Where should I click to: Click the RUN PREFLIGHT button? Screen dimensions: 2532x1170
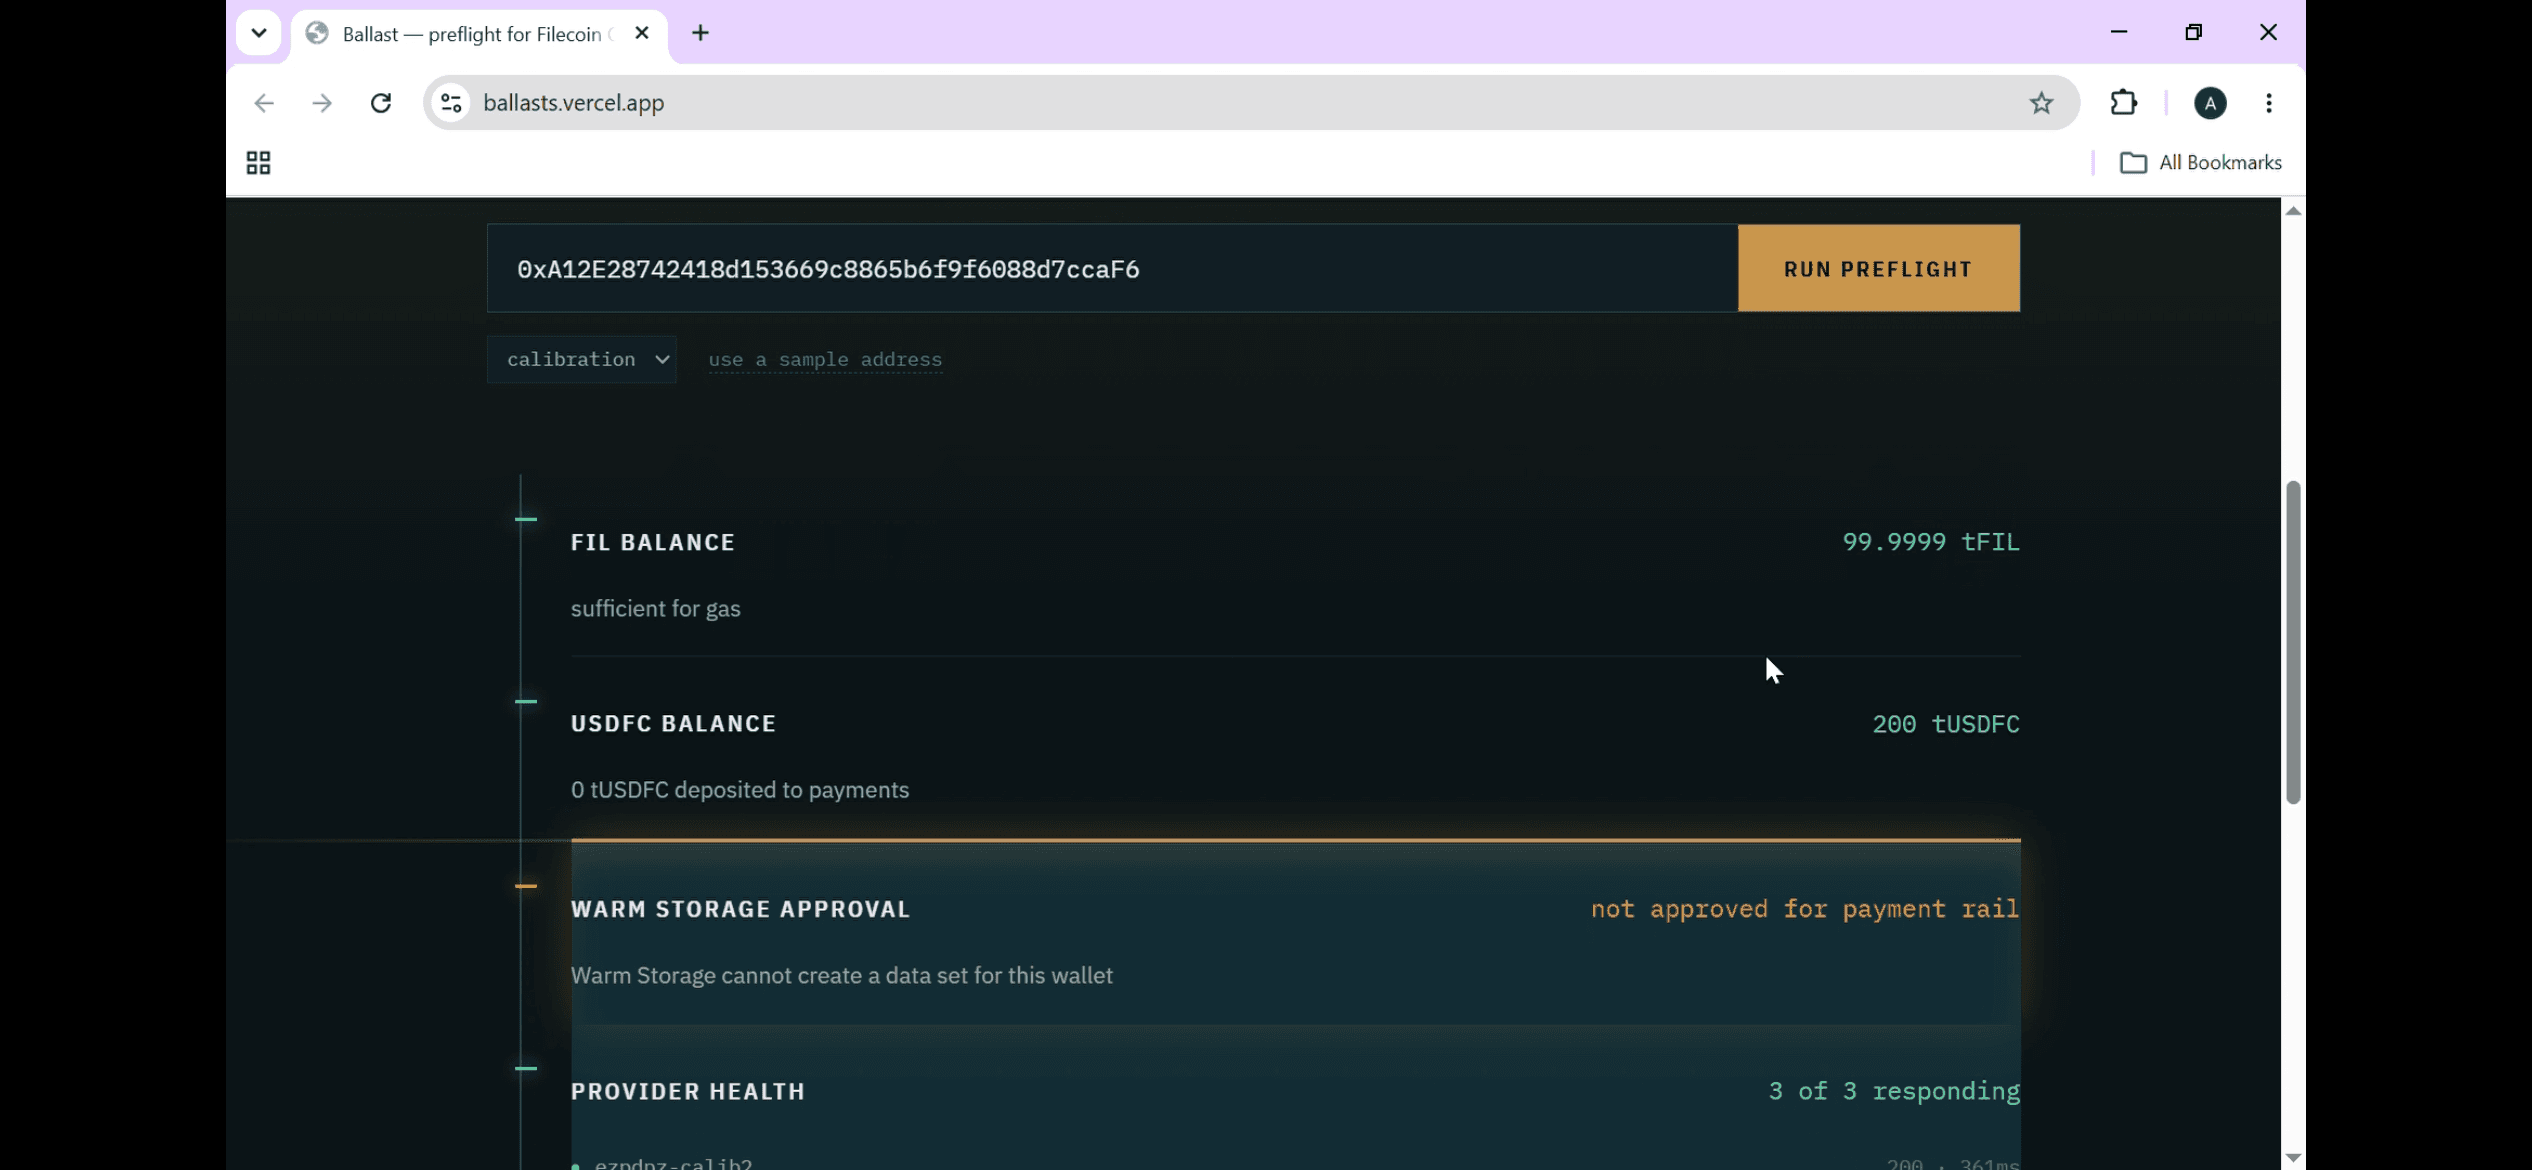[1878, 268]
